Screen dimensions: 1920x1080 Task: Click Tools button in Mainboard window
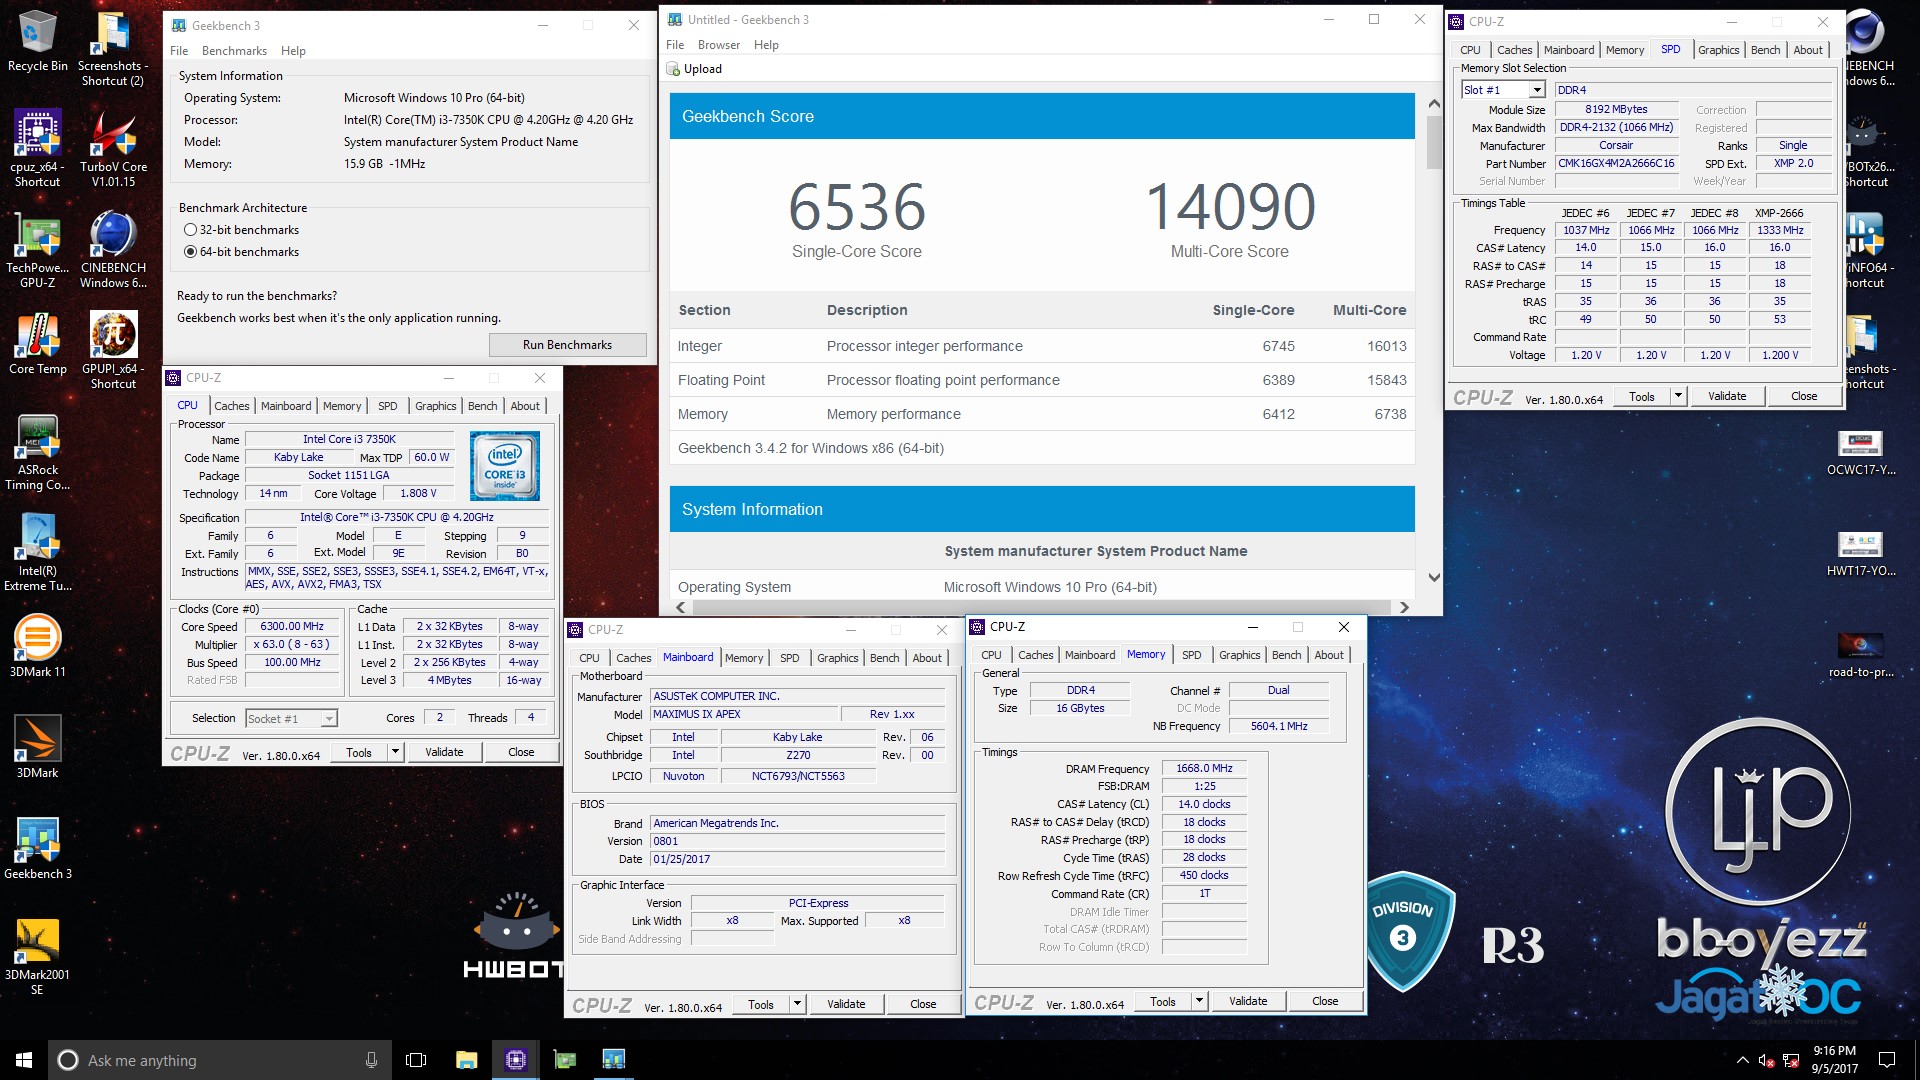tap(760, 1004)
